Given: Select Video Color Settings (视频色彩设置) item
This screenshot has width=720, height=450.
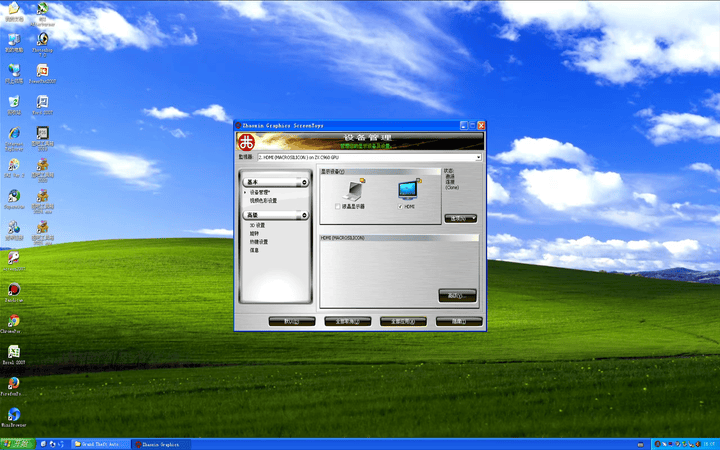Looking at the screenshot, I should pos(263,201).
